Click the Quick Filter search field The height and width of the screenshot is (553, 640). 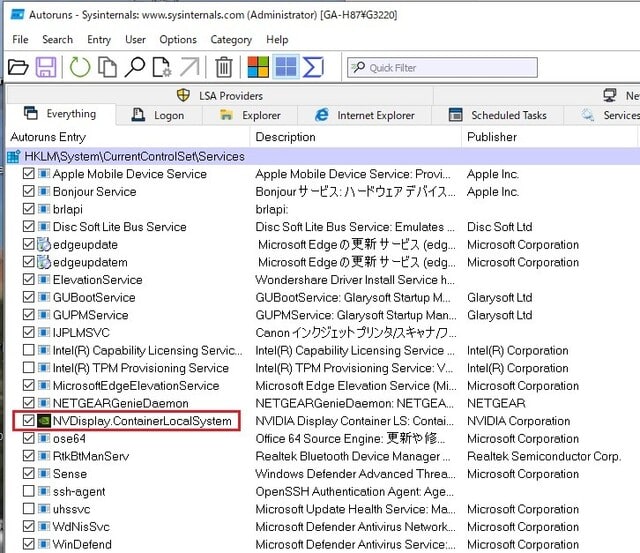[442, 67]
